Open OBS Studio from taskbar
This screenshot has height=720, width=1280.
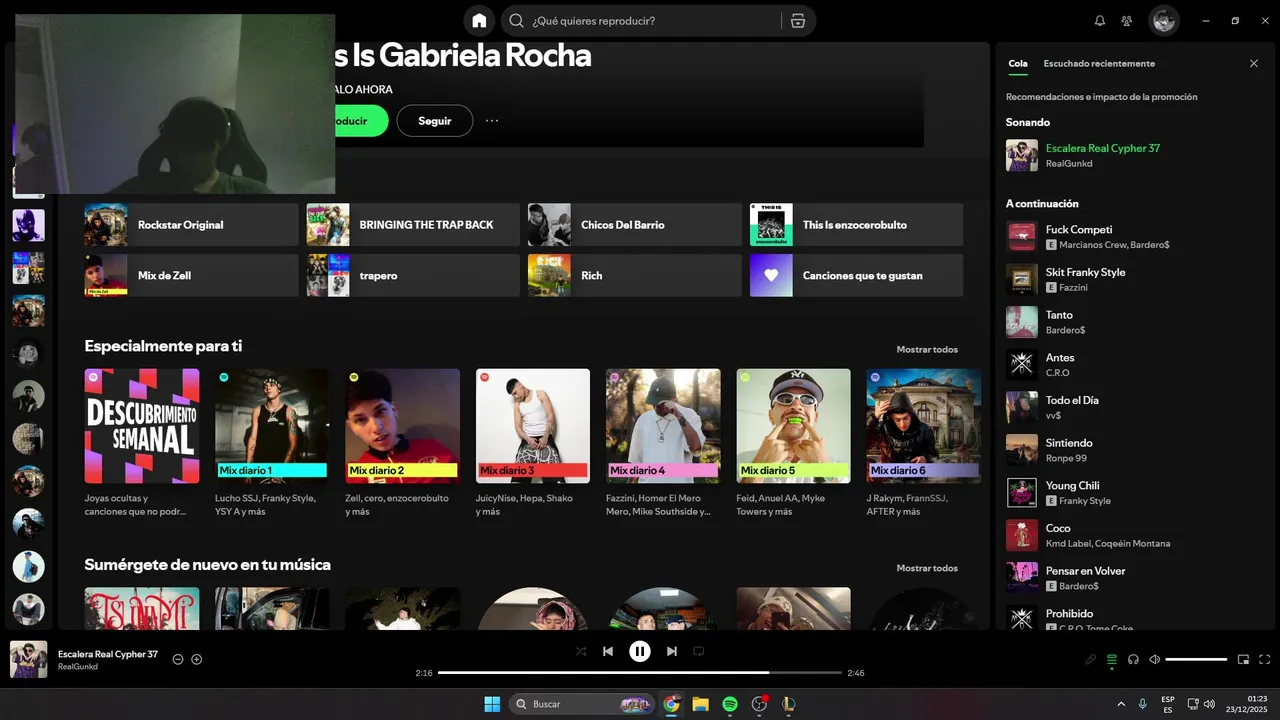(x=759, y=704)
